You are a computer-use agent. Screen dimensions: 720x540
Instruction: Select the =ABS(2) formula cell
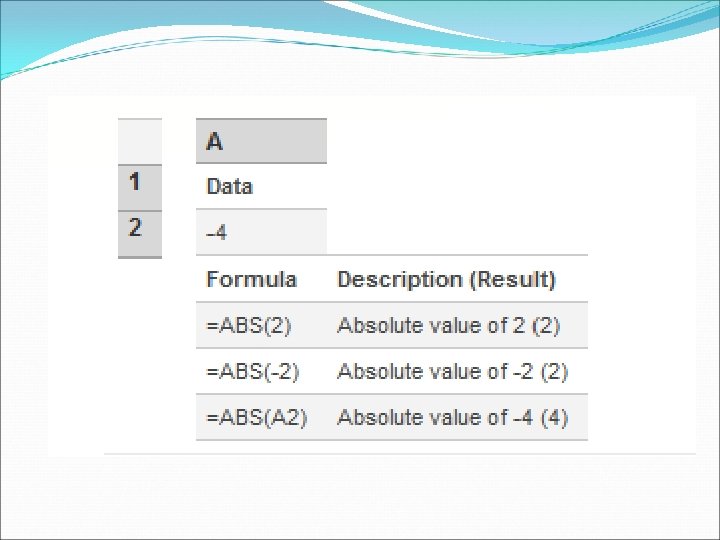[x=261, y=325]
